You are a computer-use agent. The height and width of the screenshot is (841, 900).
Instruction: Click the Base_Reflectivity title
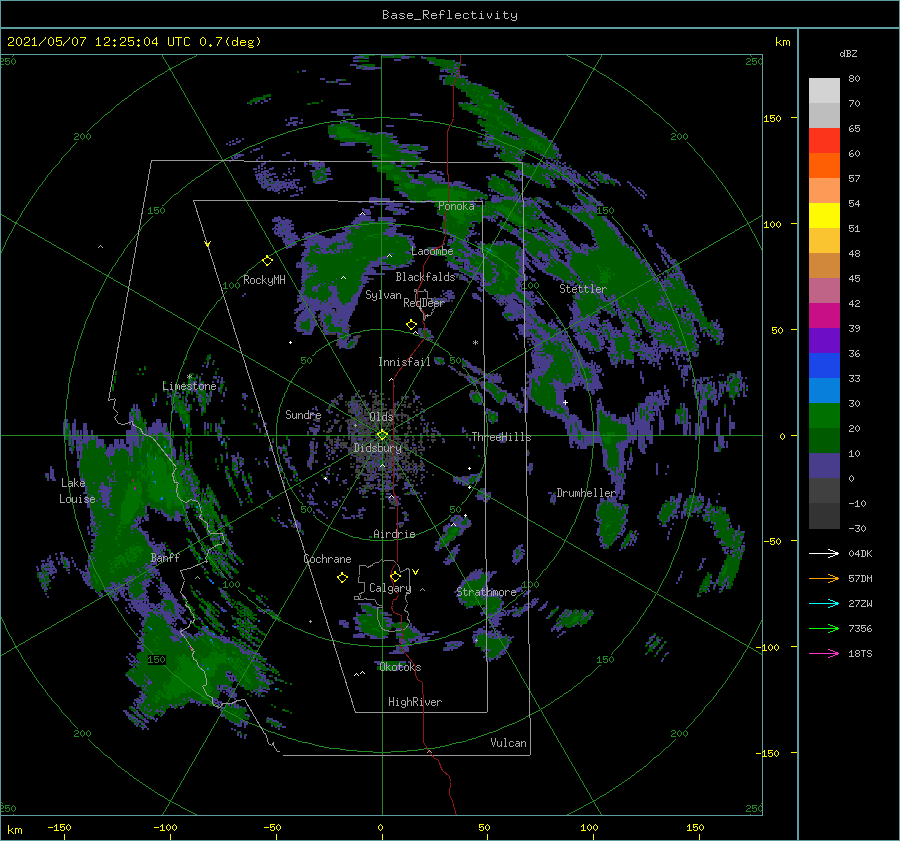coord(450,15)
